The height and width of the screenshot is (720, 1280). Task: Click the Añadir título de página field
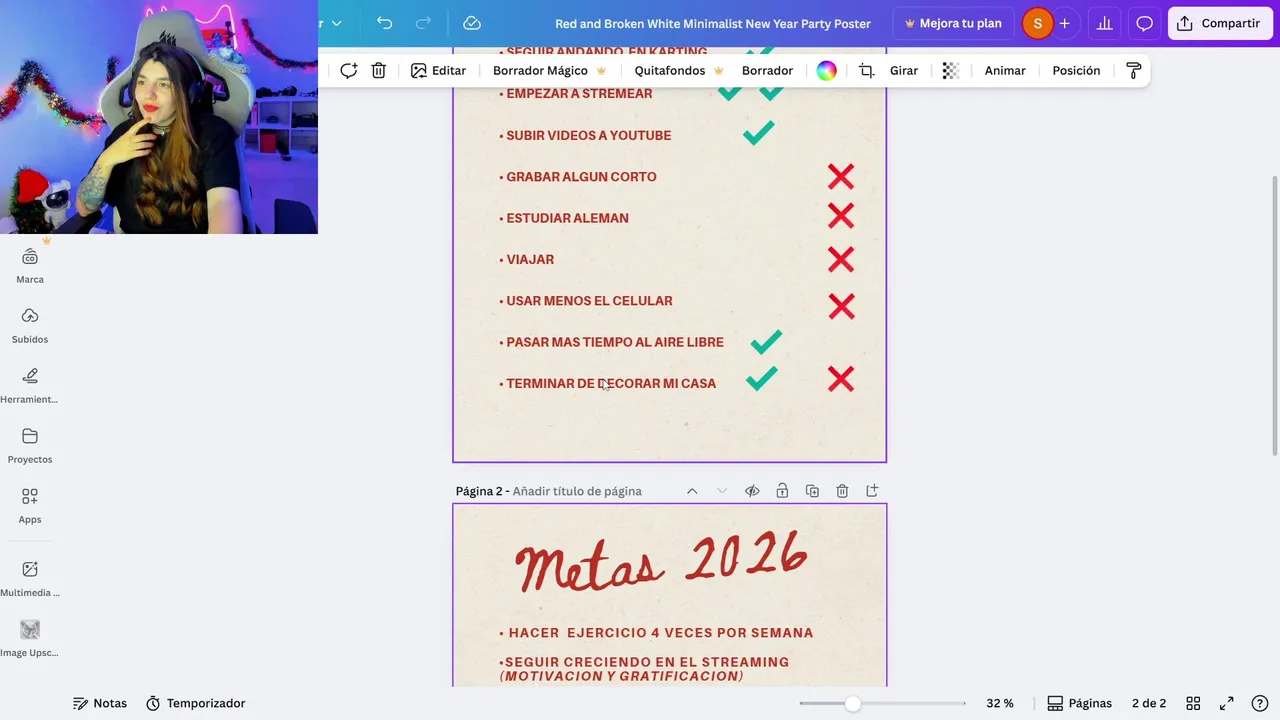coord(577,491)
